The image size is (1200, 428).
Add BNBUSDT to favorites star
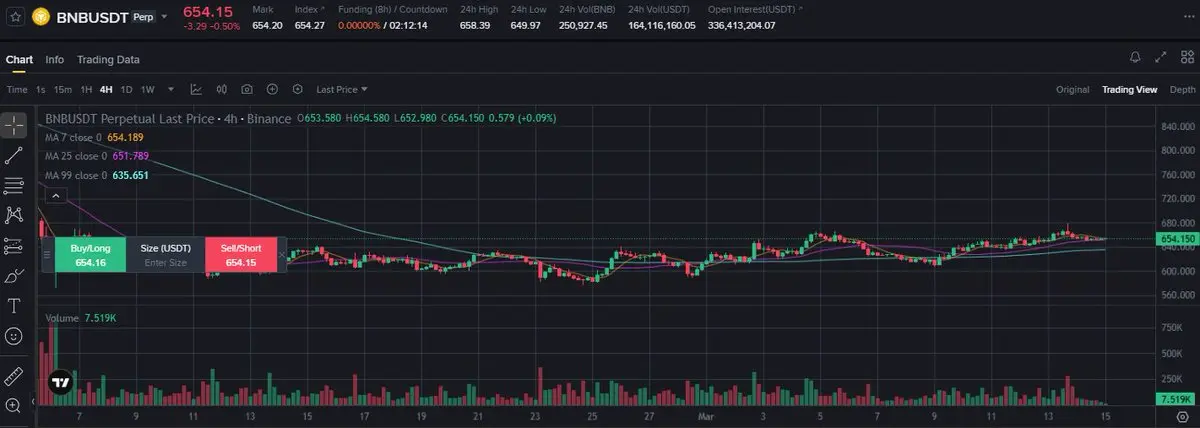[x=15, y=17]
